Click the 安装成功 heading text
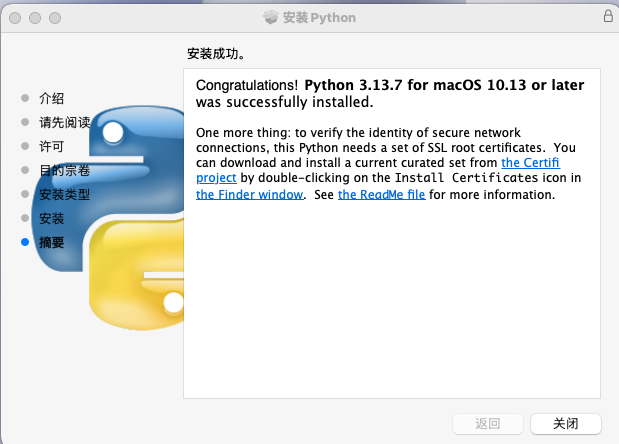619x444 pixels. [216, 53]
